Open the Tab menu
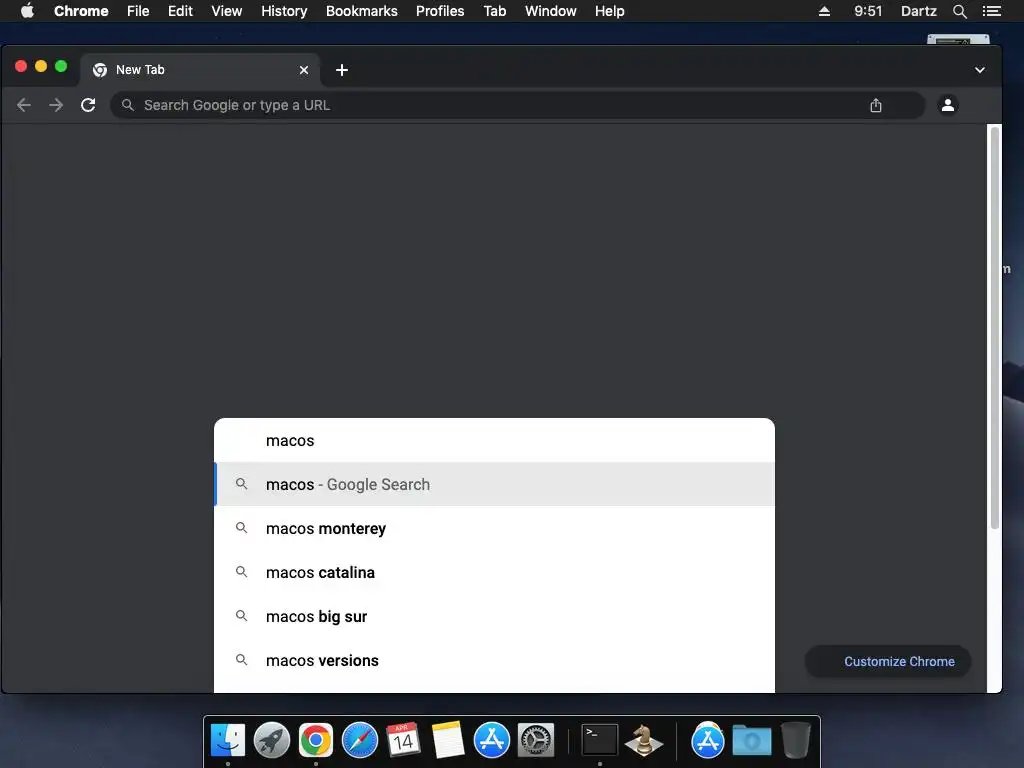The height and width of the screenshot is (768, 1024). point(494,11)
